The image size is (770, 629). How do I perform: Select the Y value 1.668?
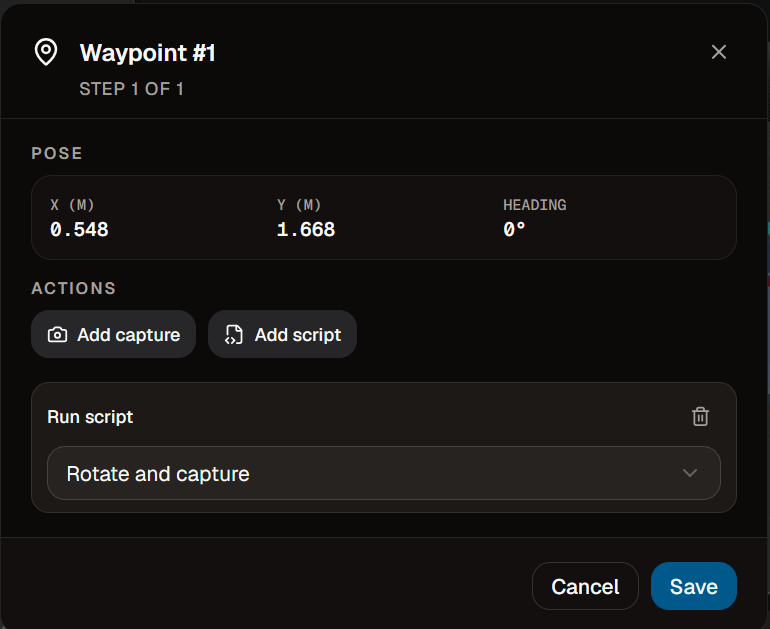pyautogui.click(x=306, y=230)
